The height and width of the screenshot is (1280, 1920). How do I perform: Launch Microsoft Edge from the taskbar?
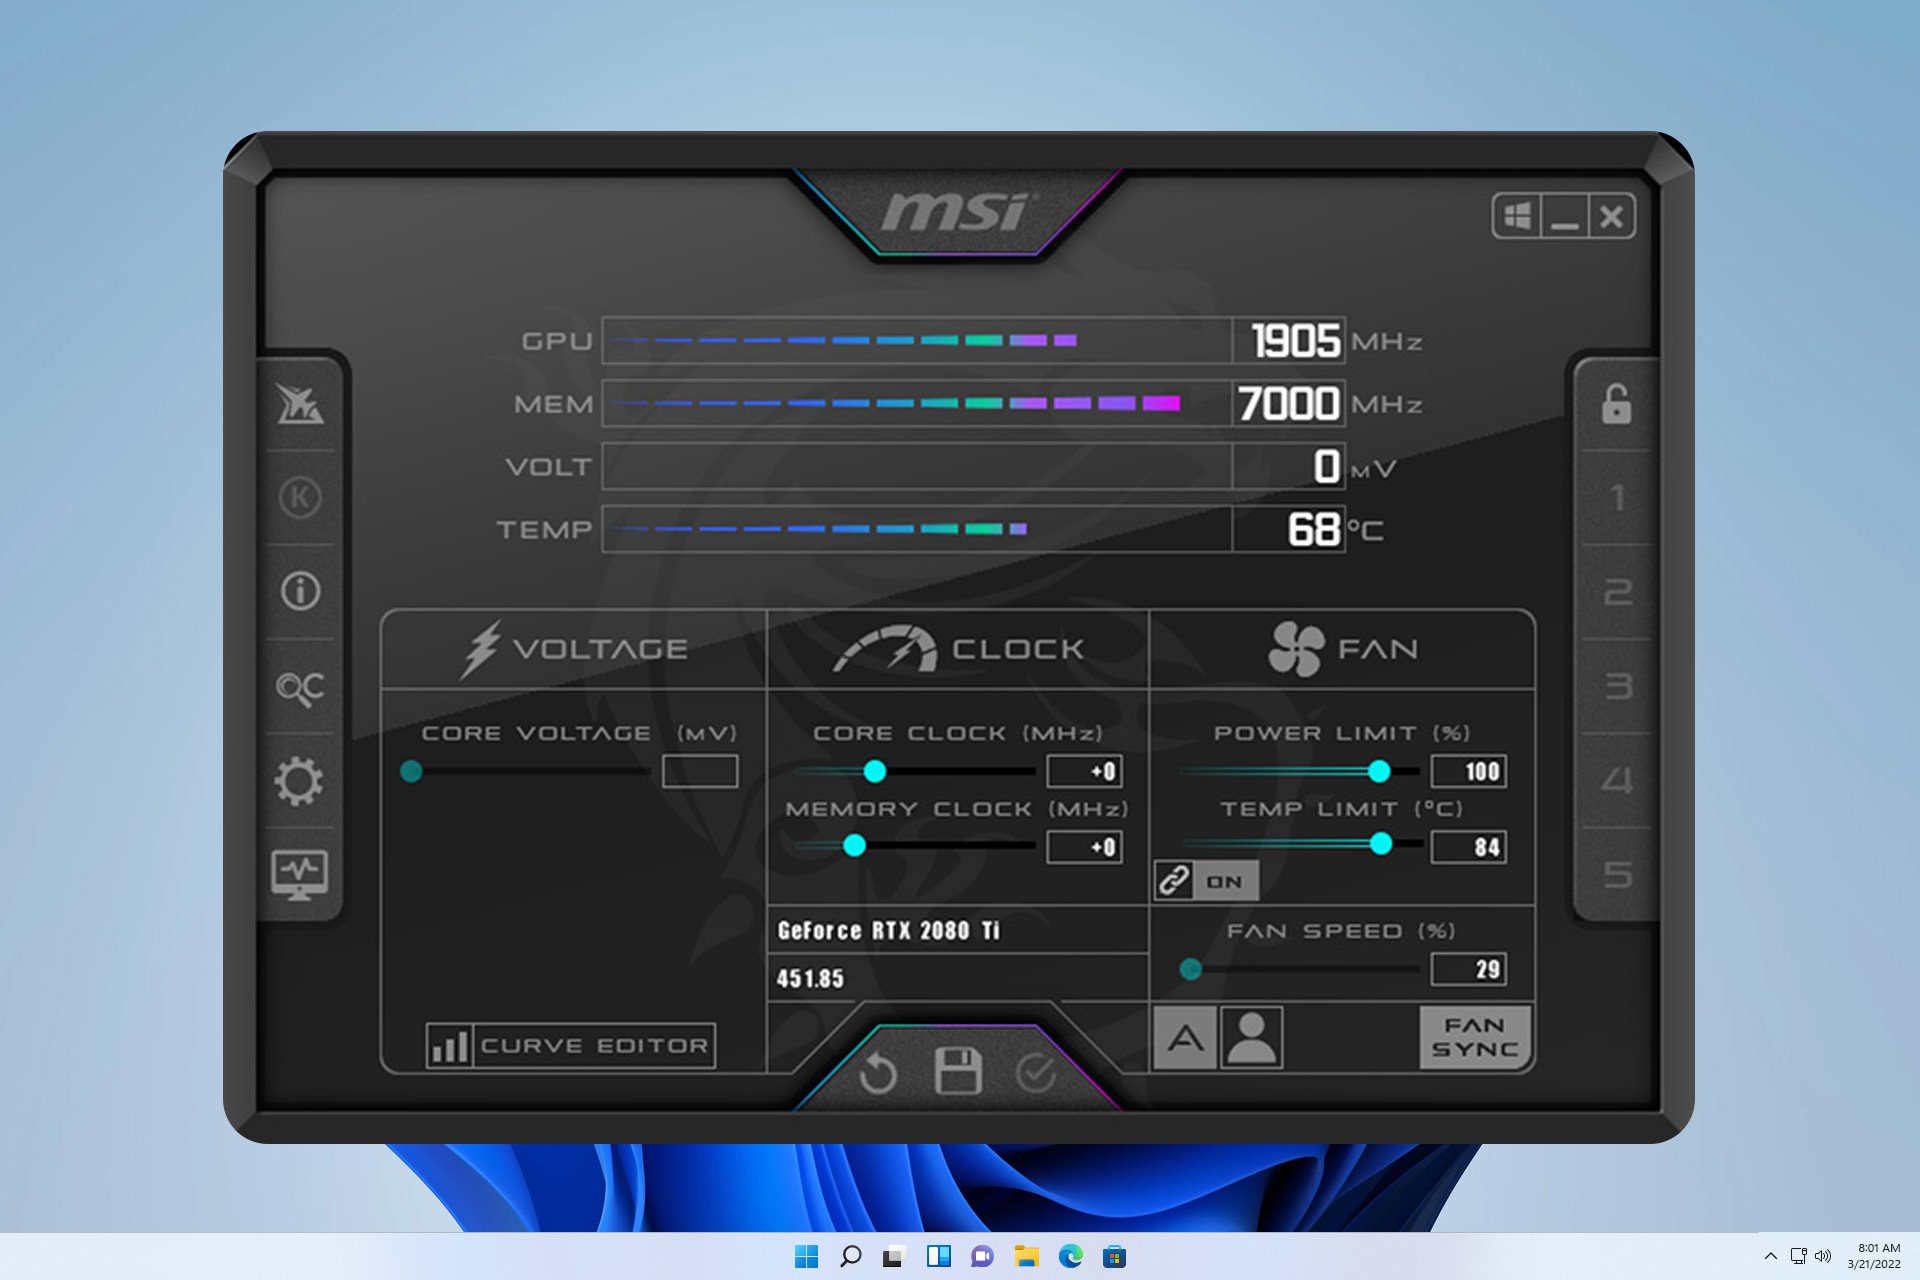pos(1070,1256)
